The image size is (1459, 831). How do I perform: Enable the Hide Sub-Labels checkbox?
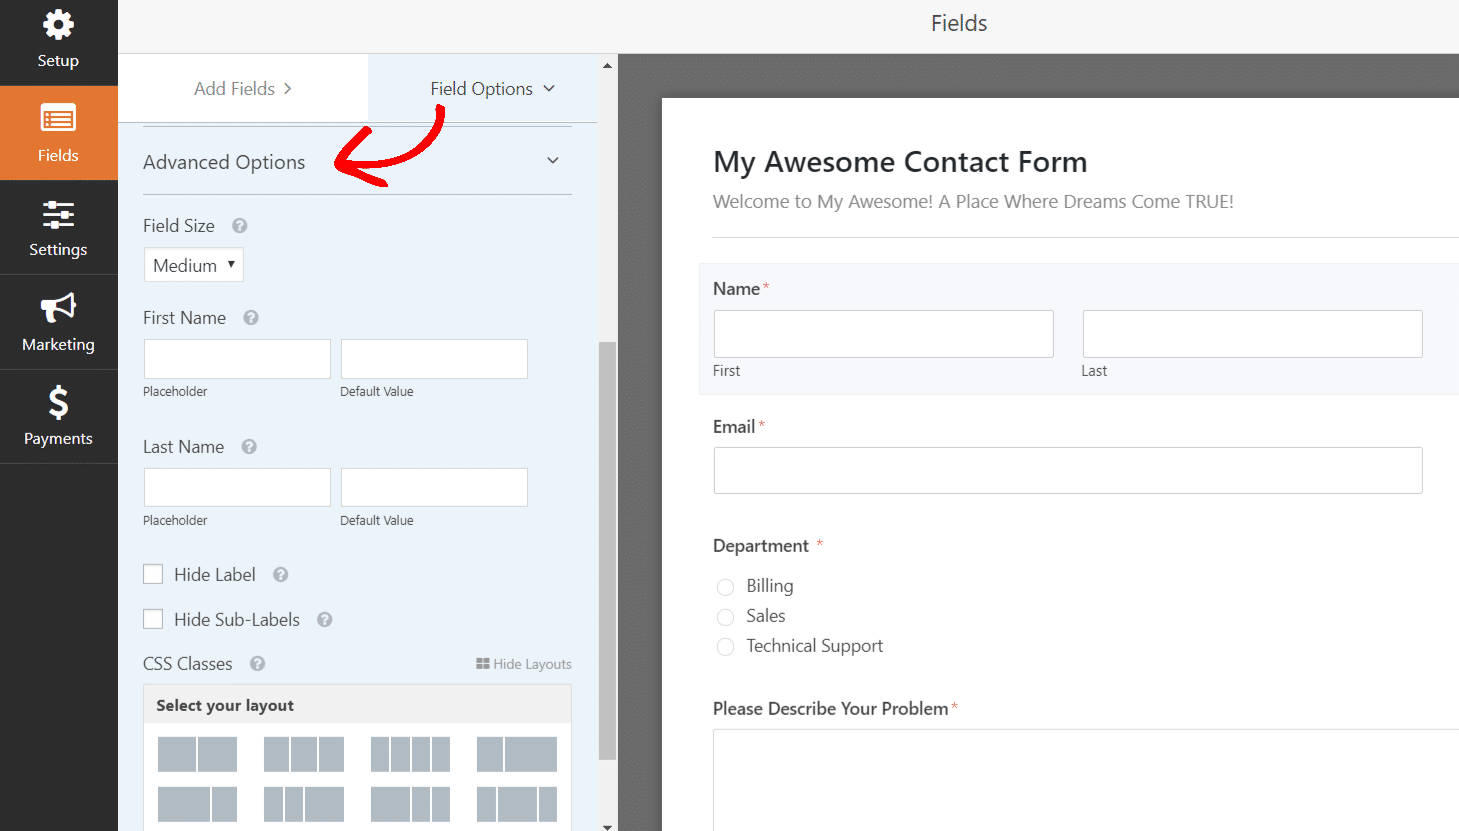coord(153,619)
